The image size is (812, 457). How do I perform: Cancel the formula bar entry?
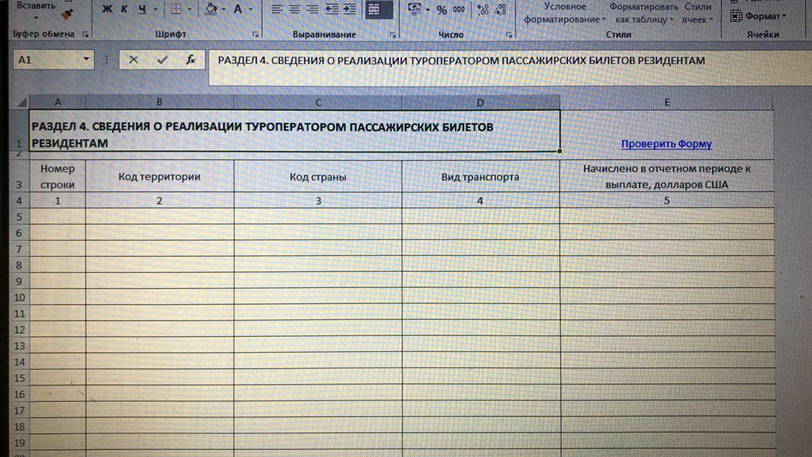click(133, 60)
